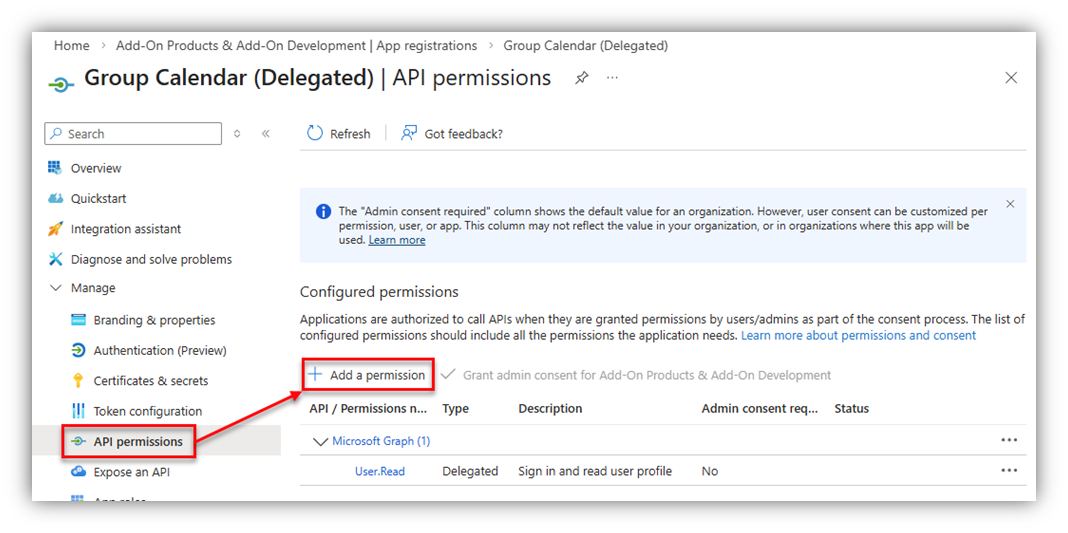
Task: Open the Learn more link in the info banner
Action: 396,240
